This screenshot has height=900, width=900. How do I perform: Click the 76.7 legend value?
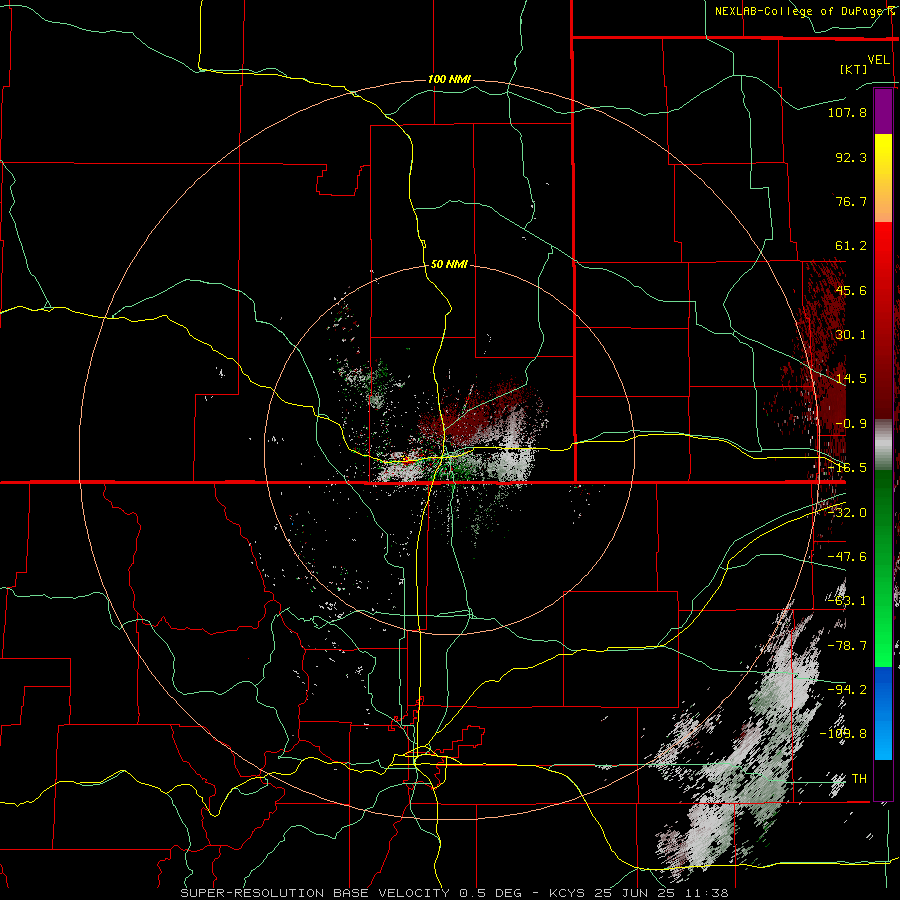pos(851,201)
